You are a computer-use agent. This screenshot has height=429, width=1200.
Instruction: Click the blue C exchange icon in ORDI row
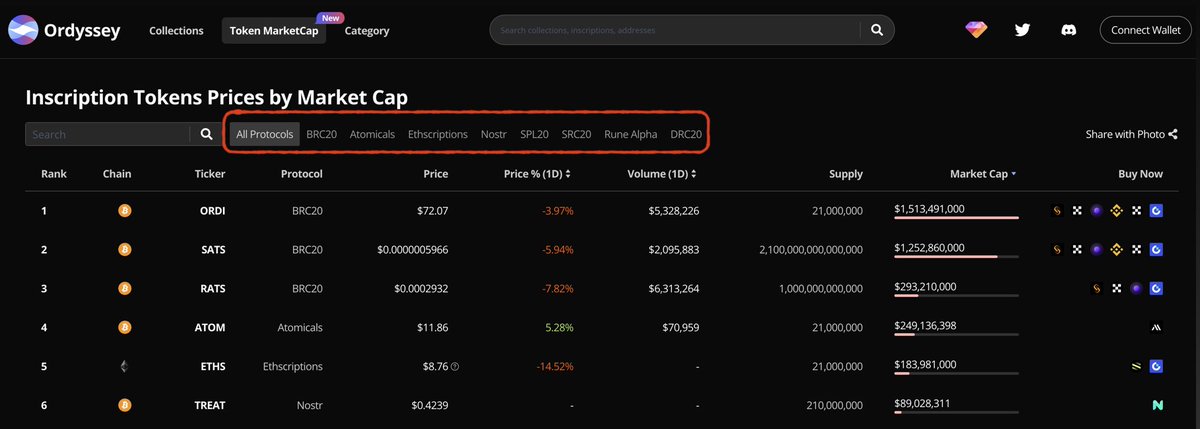pos(1156,211)
